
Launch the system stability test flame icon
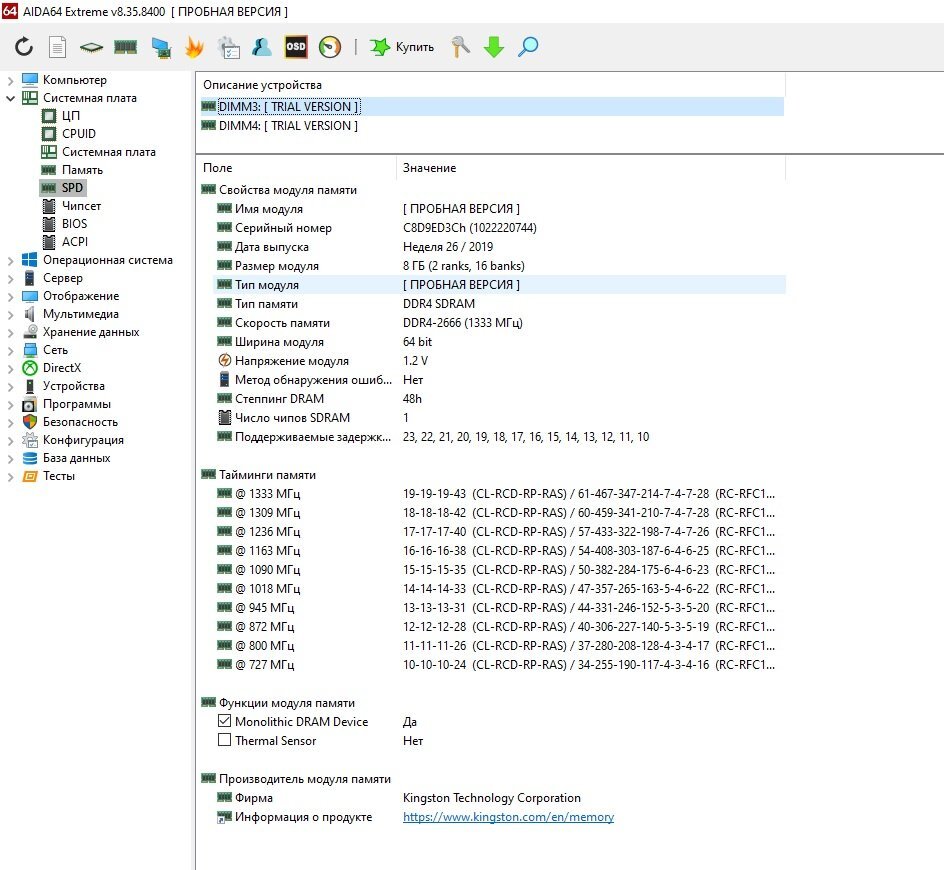pos(194,47)
